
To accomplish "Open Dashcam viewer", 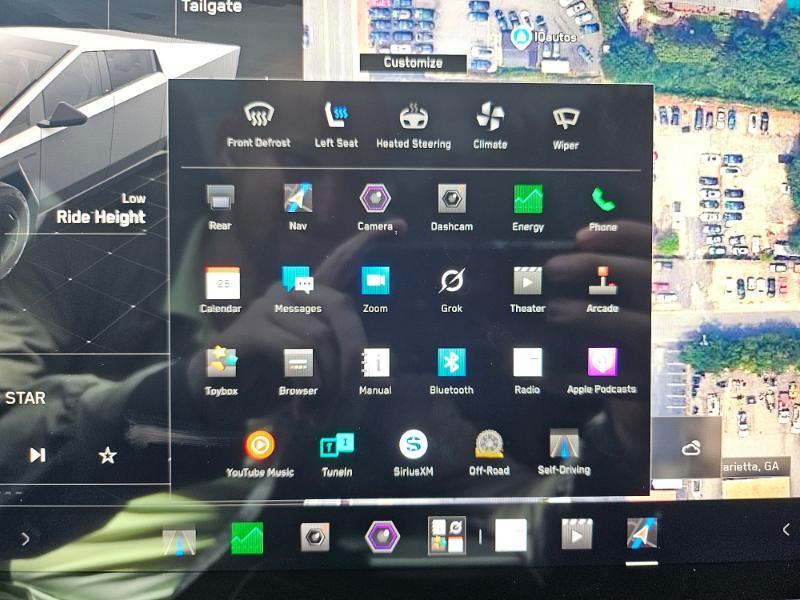I will tap(452, 207).
